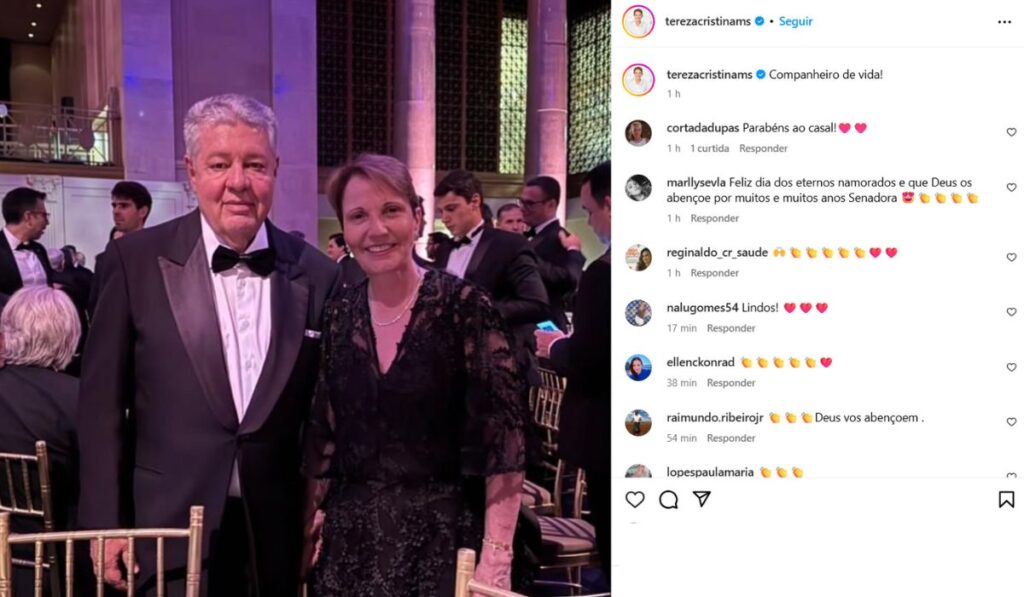The height and width of the screenshot is (597, 1024).
Task: Reply to nalugomes54 comment via Responder
Action: click(731, 328)
